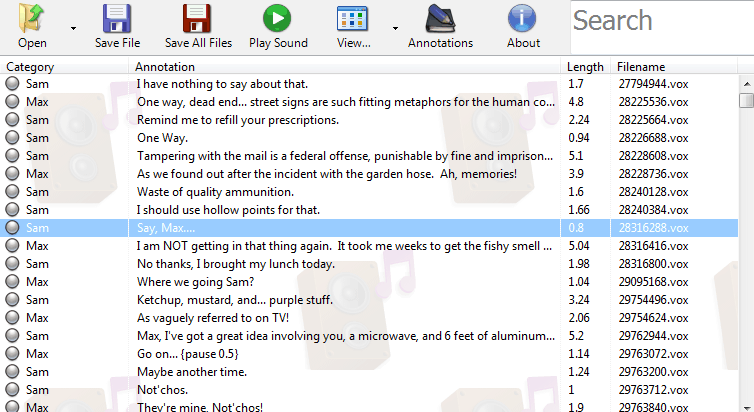The image size is (754, 412).
Task: Click the green Play Sound button
Action: click(x=277, y=18)
